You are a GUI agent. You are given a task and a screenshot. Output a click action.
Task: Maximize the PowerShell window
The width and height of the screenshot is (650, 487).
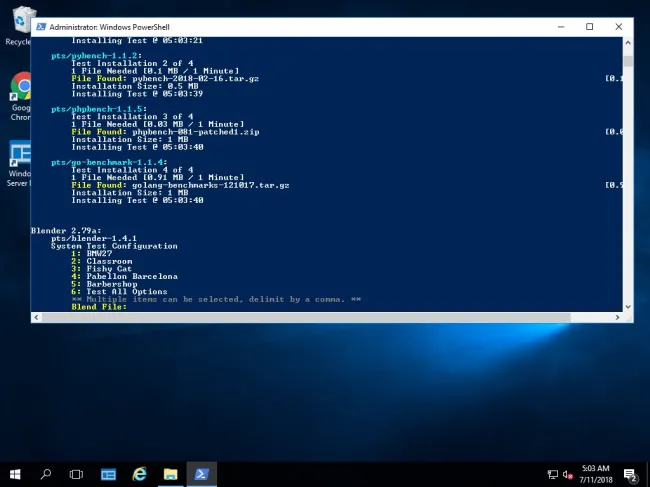(589, 26)
